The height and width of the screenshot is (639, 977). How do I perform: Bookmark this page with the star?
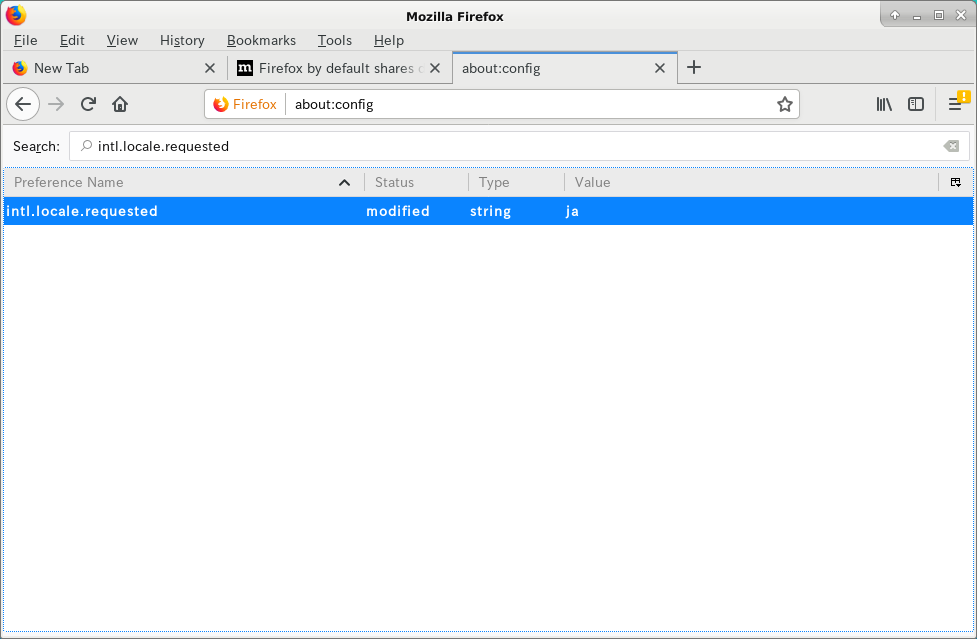pyautogui.click(x=784, y=104)
